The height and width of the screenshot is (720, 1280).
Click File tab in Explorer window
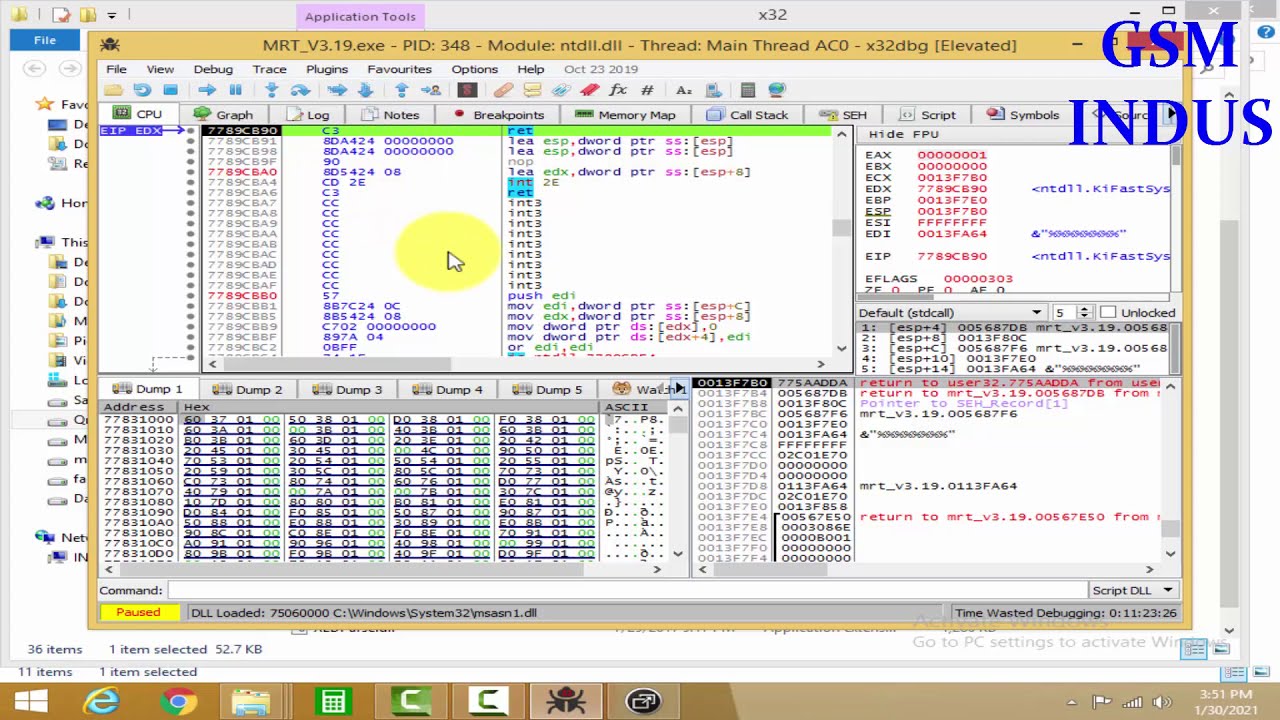pyautogui.click(x=44, y=40)
